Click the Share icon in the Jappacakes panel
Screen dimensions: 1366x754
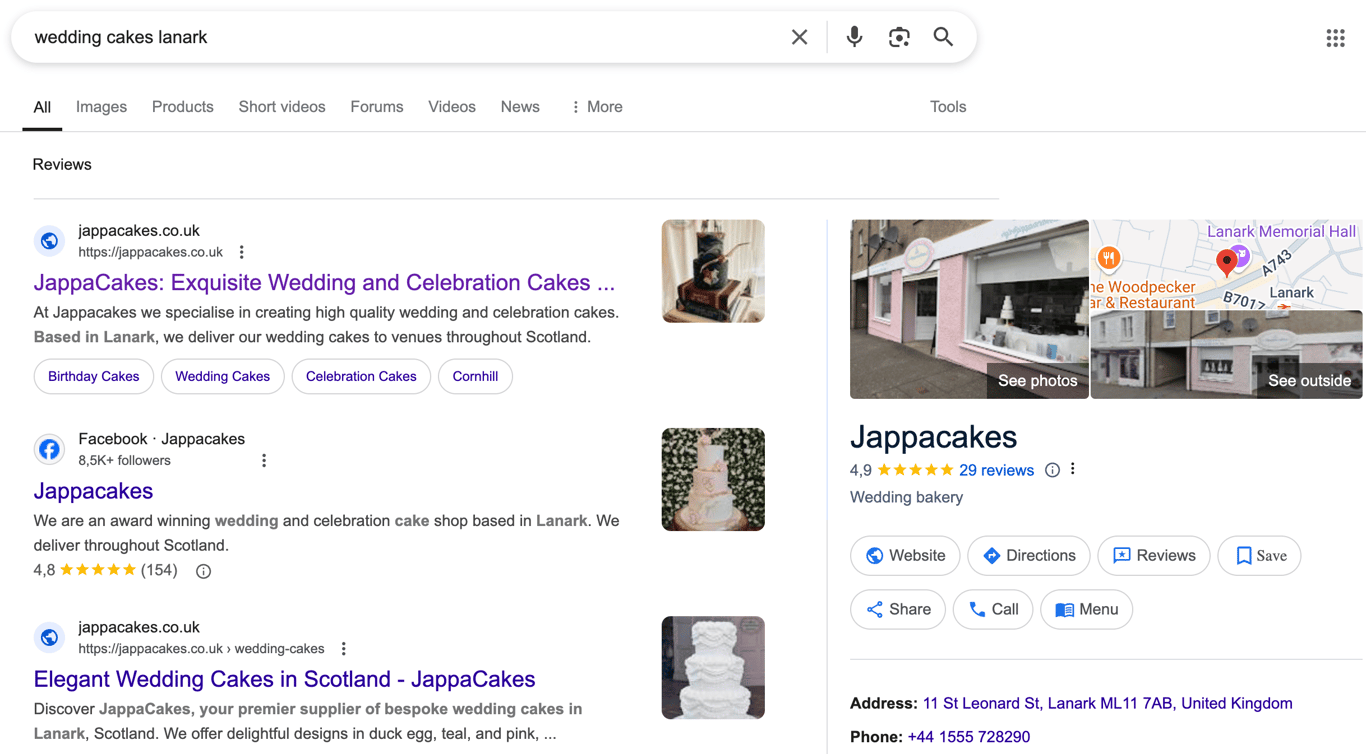[x=897, y=609]
